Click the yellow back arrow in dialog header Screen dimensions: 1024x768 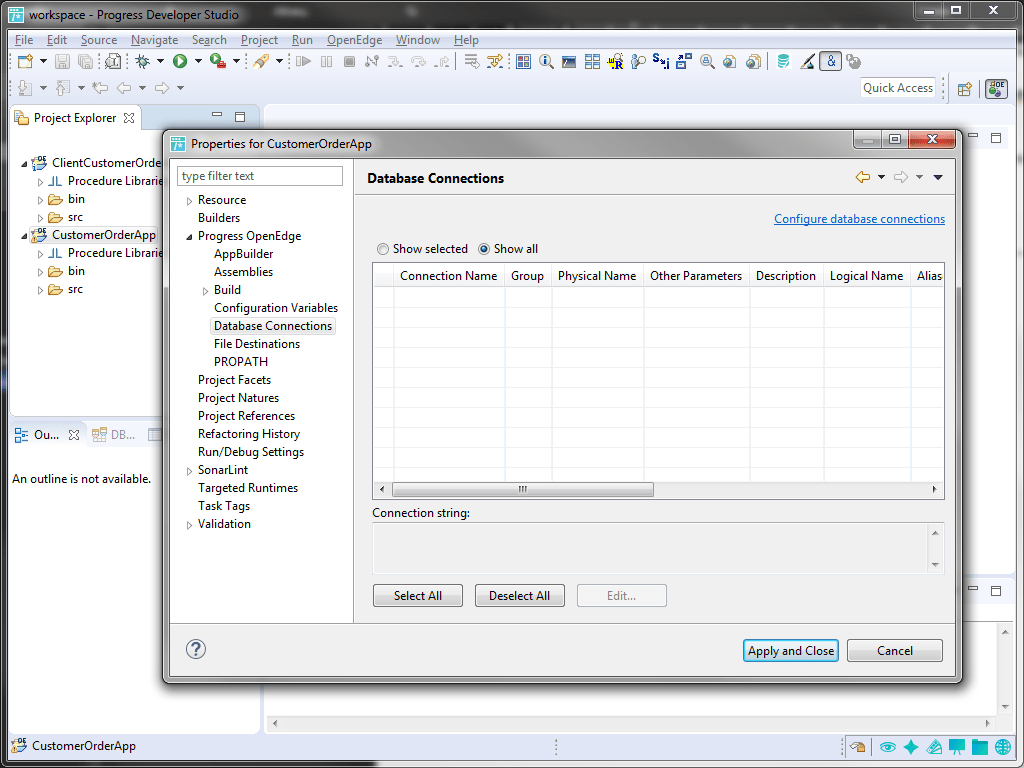863,177
